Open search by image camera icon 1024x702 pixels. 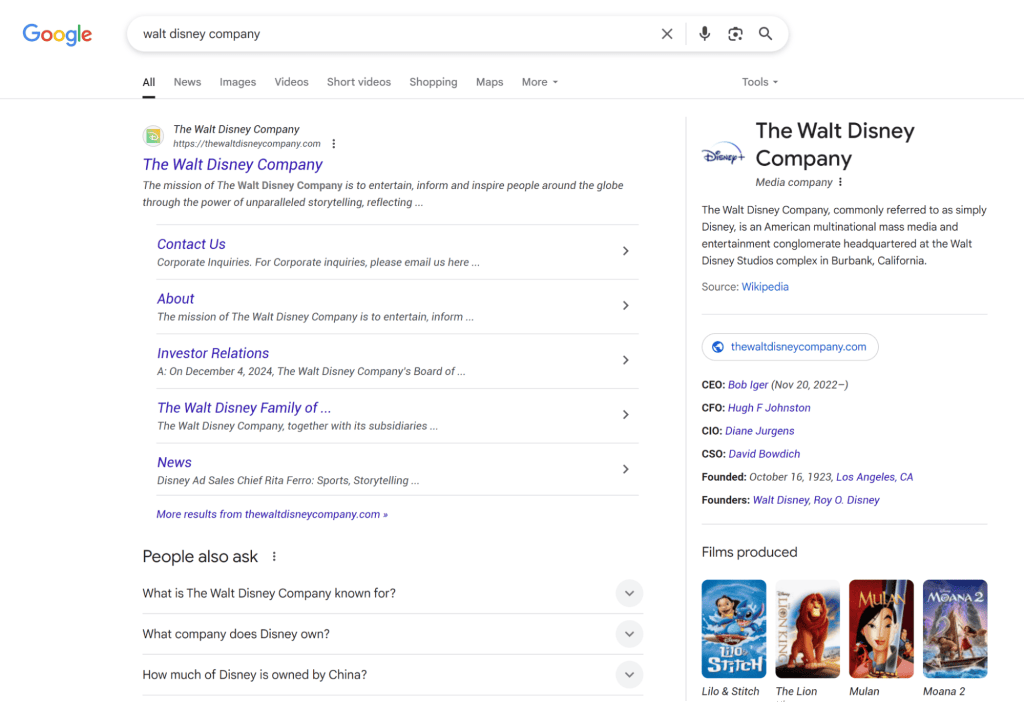tap(735, 34)
